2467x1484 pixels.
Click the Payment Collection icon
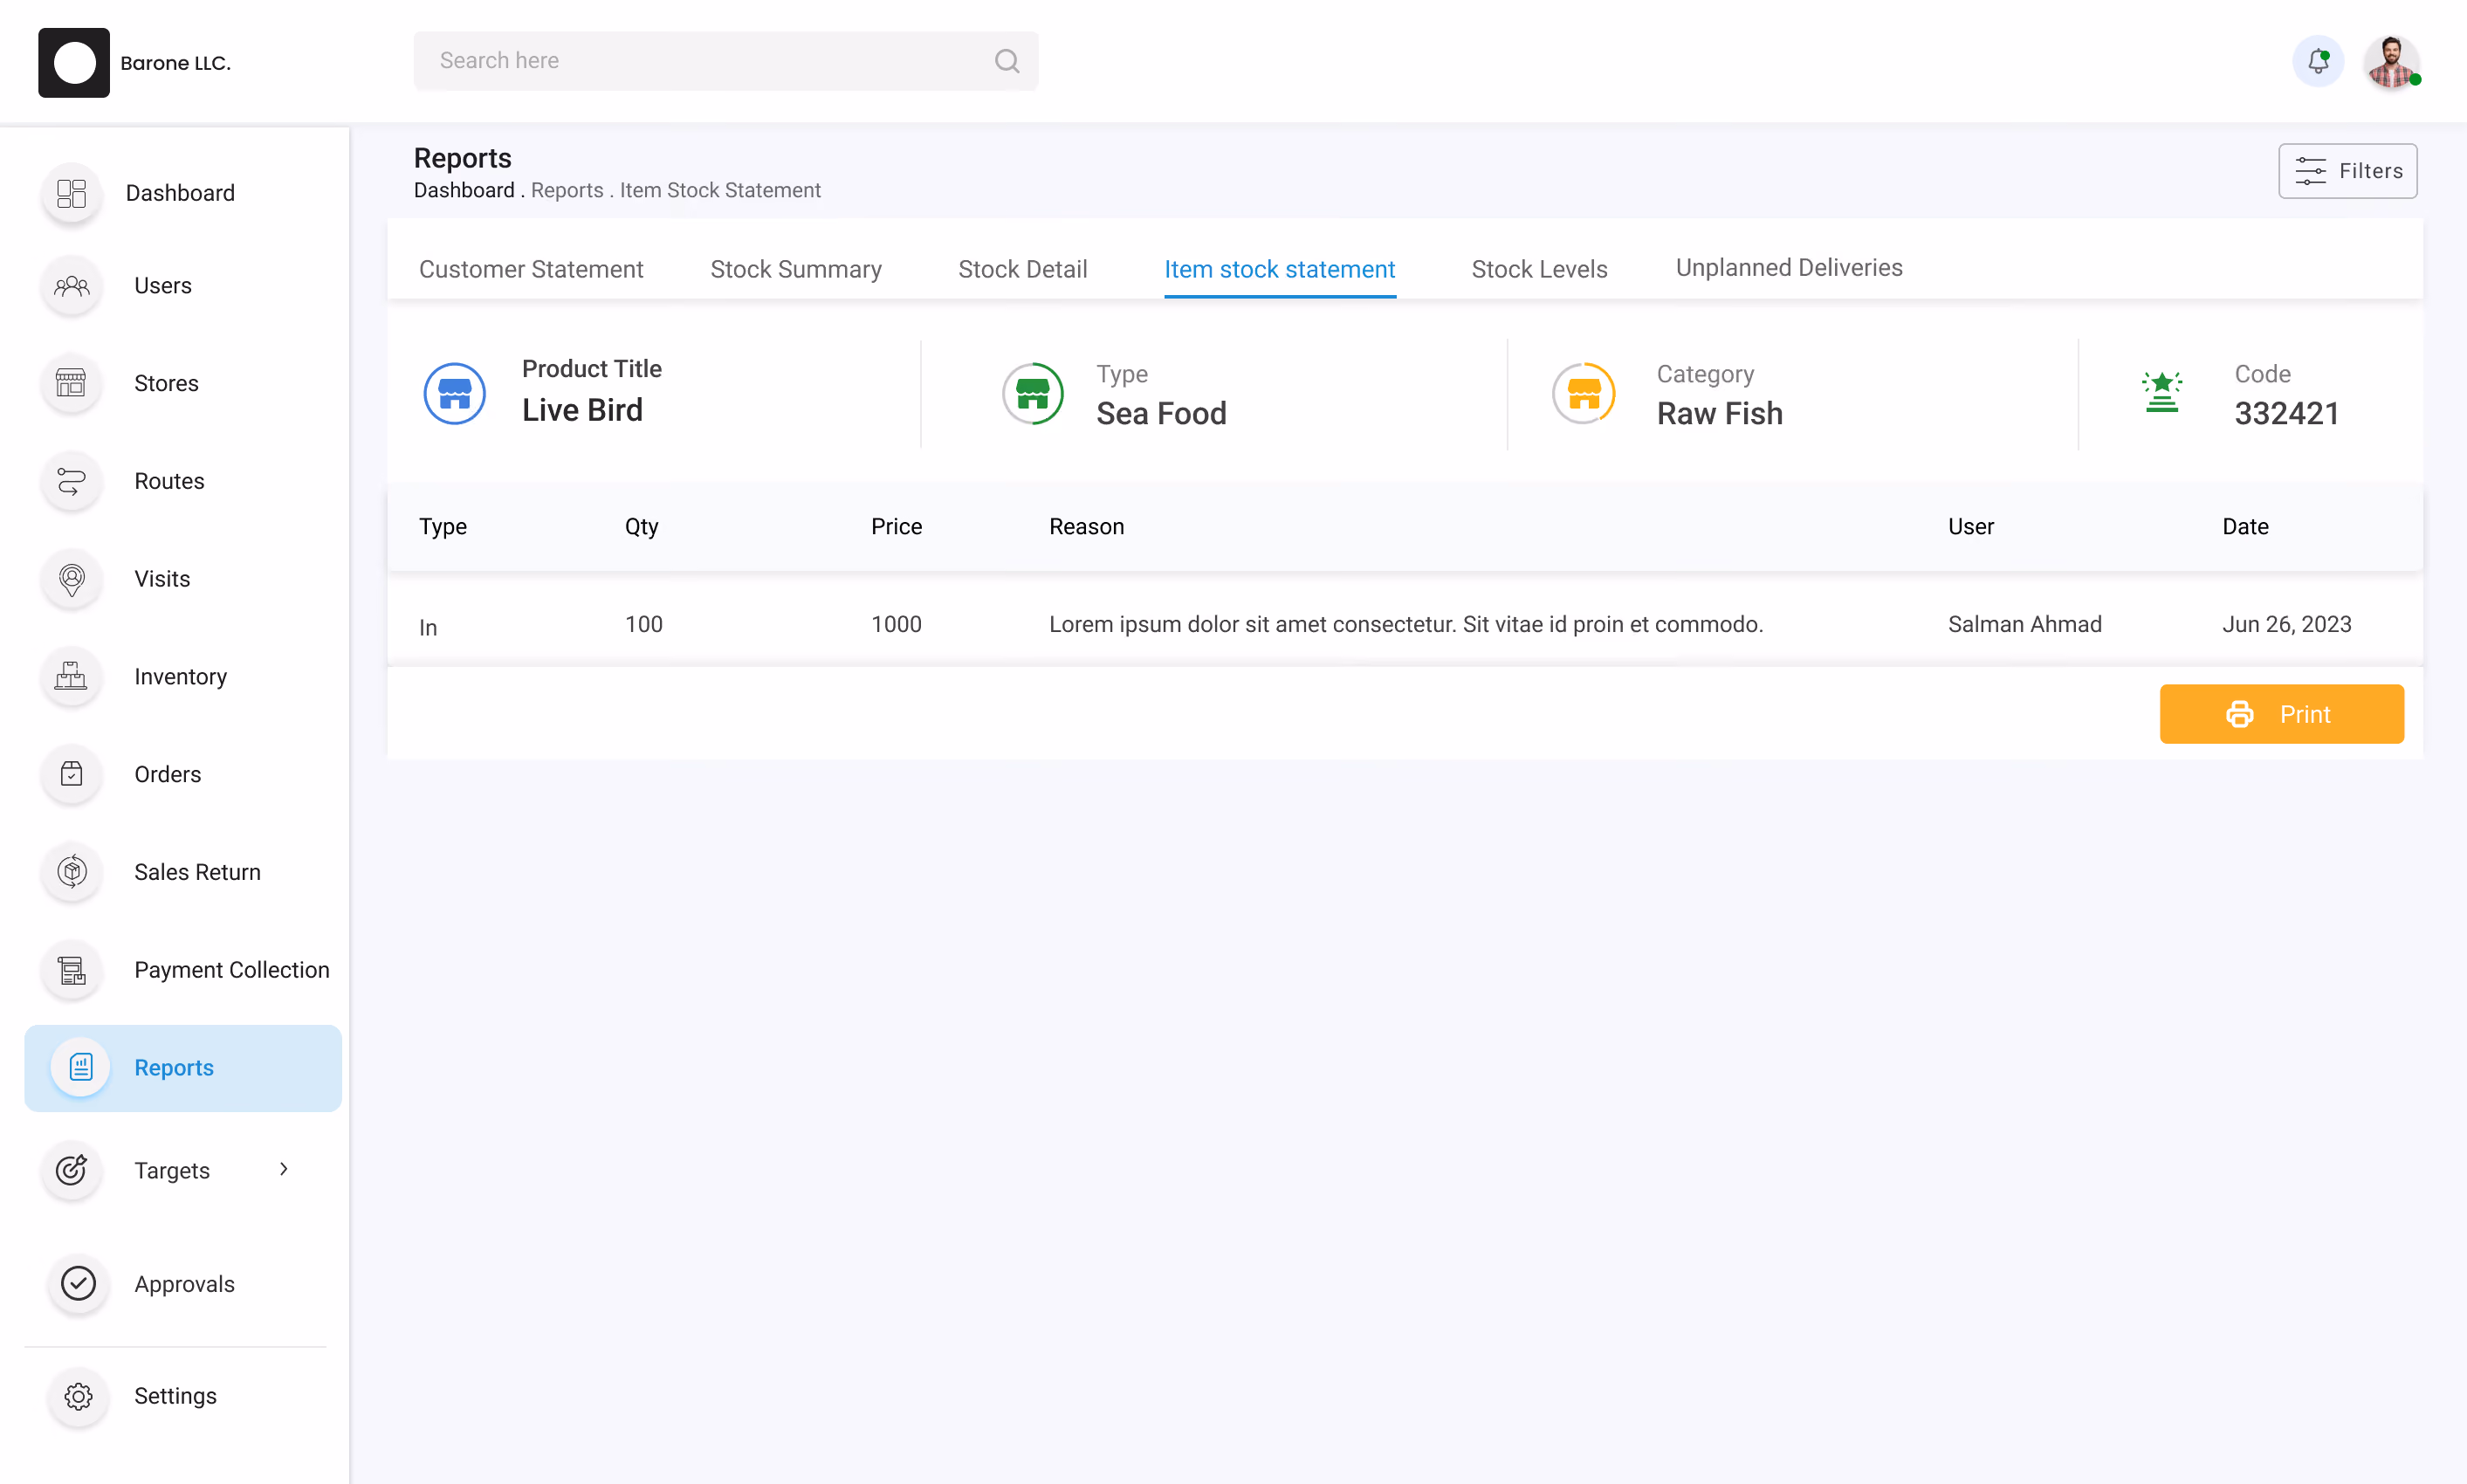click(72, 970)
